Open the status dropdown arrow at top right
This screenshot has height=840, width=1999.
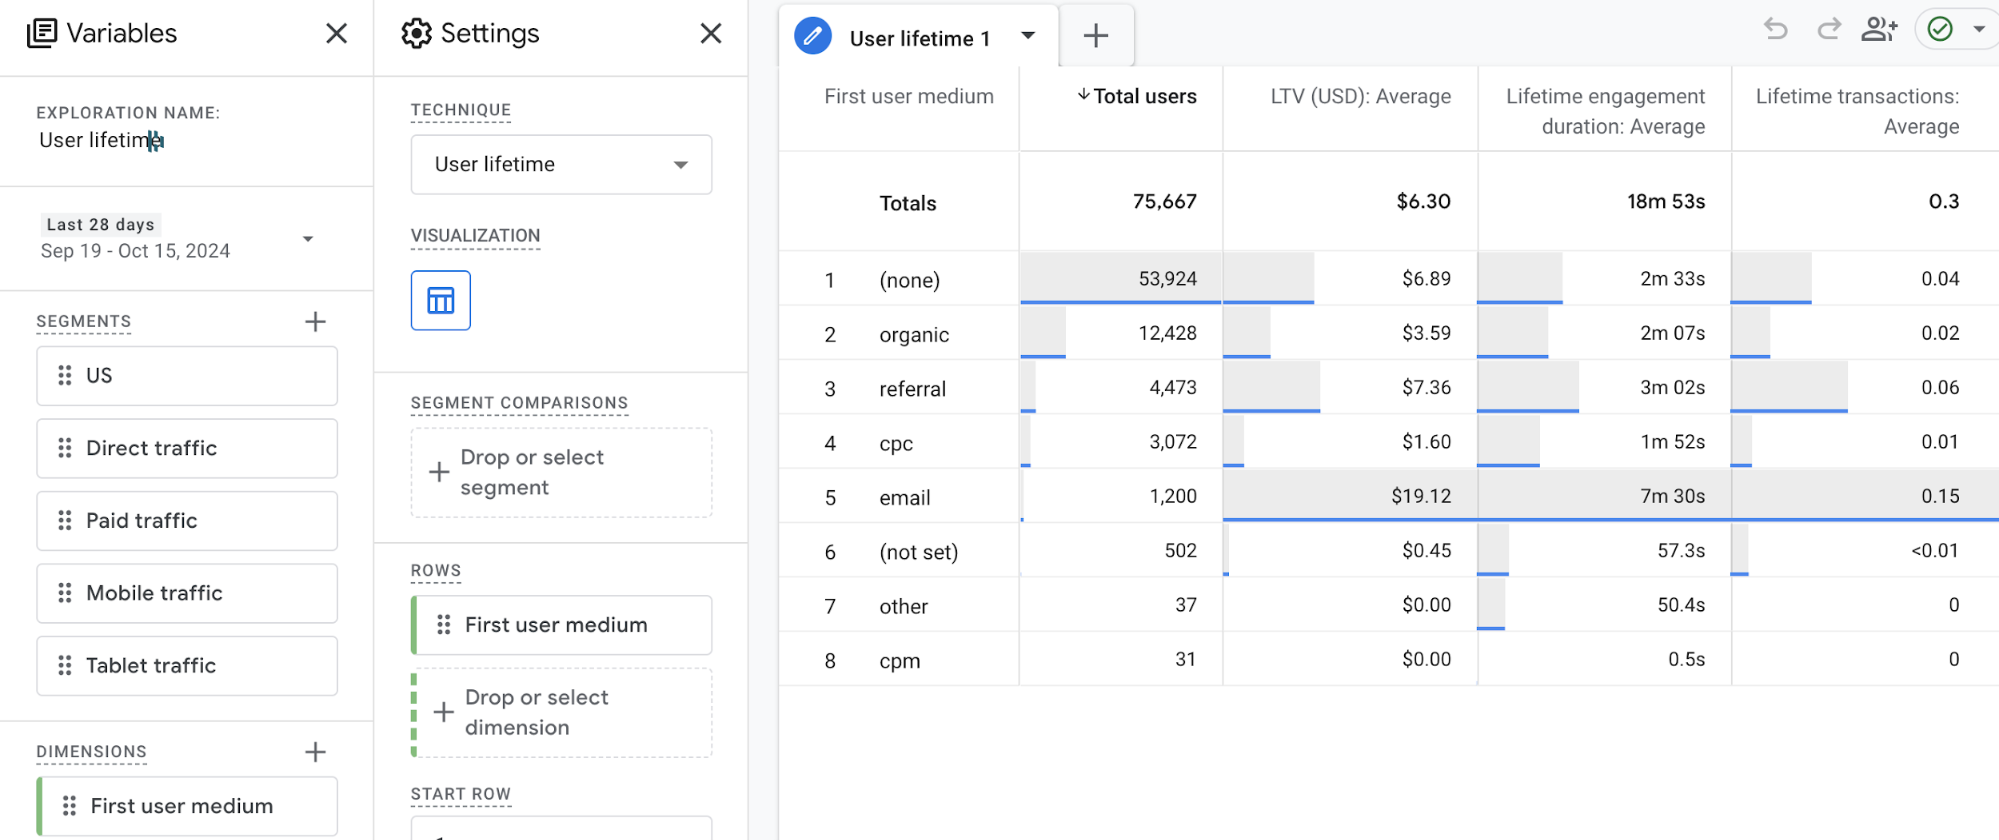[1979, 29]
